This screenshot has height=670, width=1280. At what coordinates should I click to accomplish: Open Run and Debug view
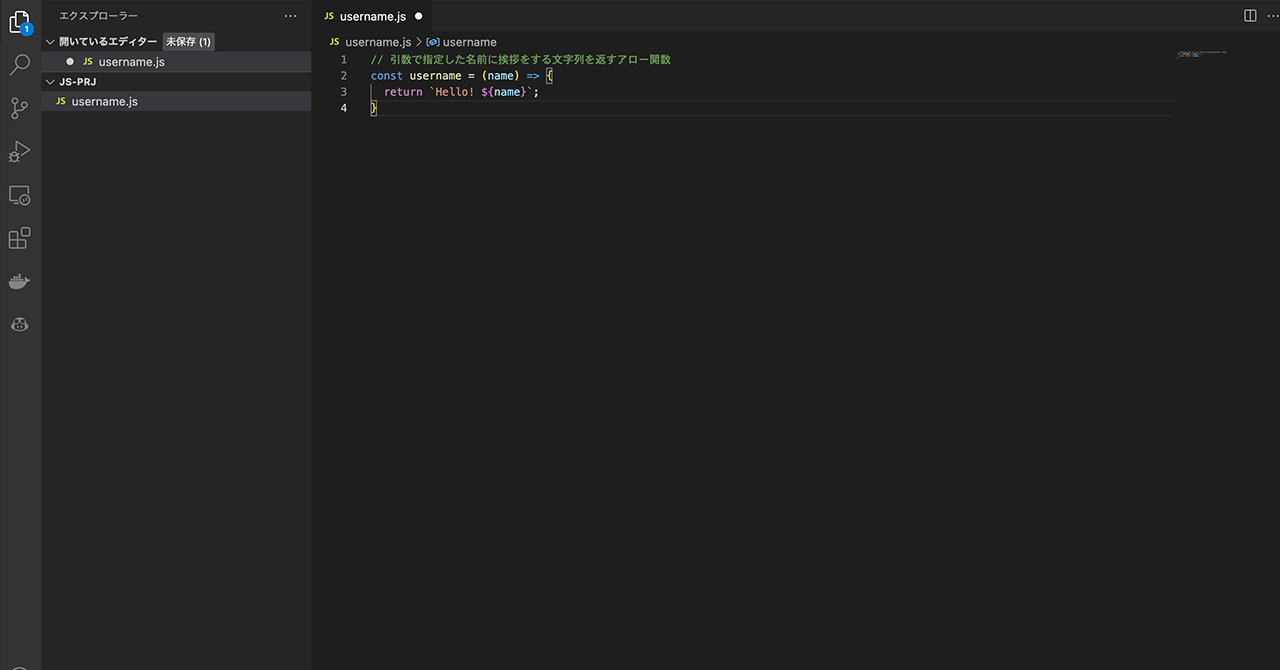click(x=19, y=152)
